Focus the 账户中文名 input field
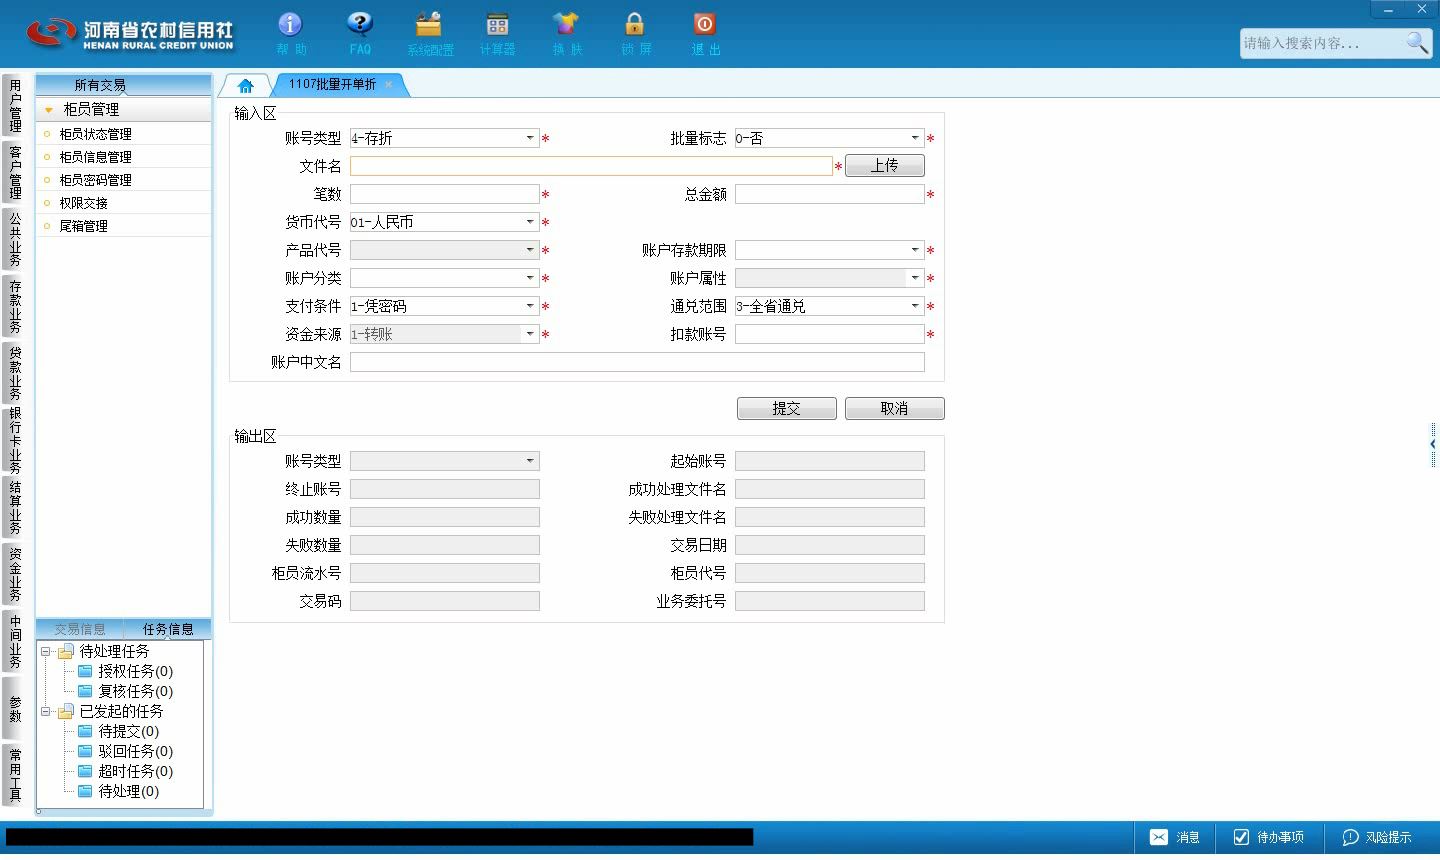 pyautogui.click(x=637, y=362)
